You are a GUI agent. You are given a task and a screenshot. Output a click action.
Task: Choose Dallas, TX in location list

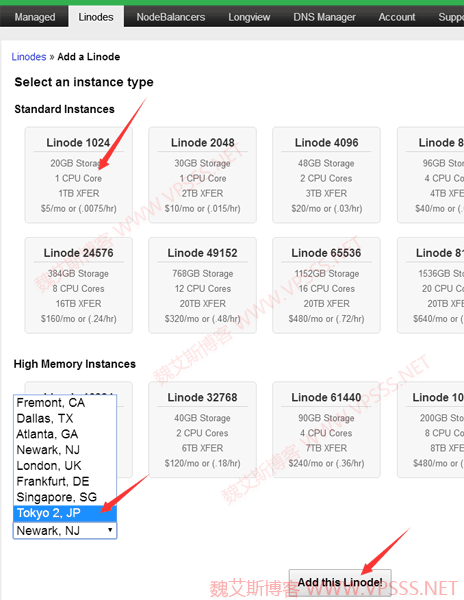[65, 418]
